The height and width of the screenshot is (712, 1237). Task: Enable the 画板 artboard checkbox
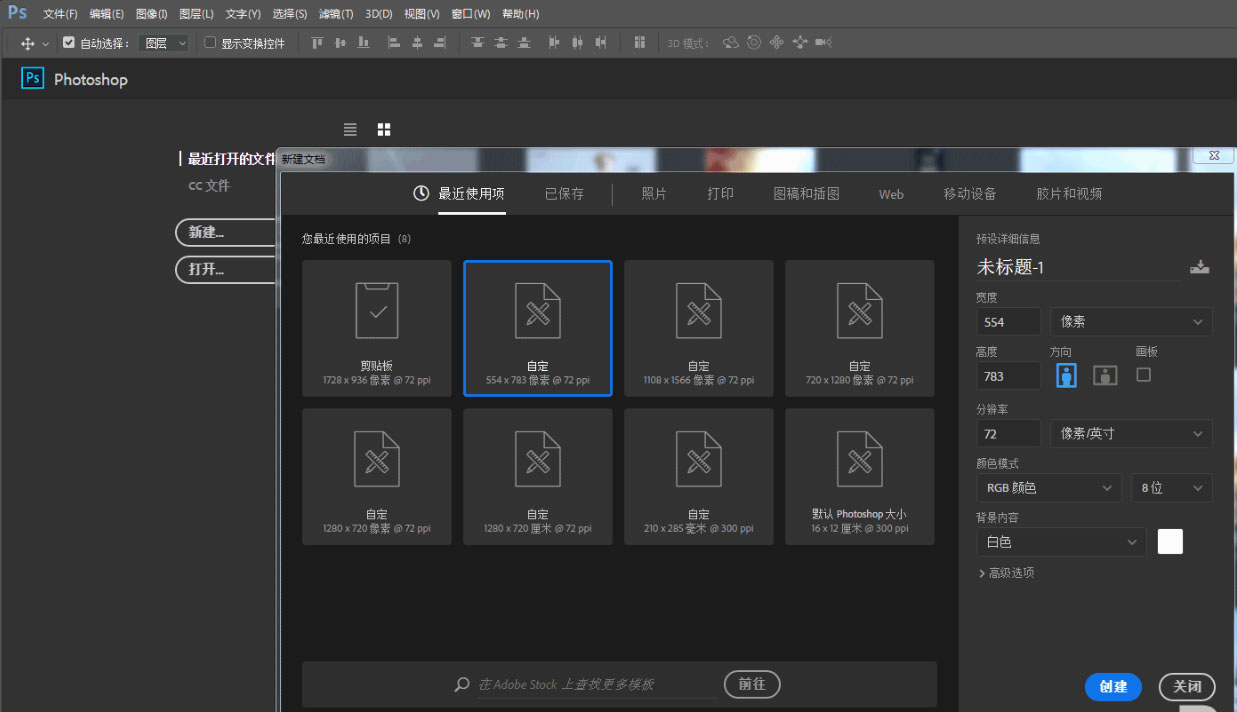click(1144, 375)
